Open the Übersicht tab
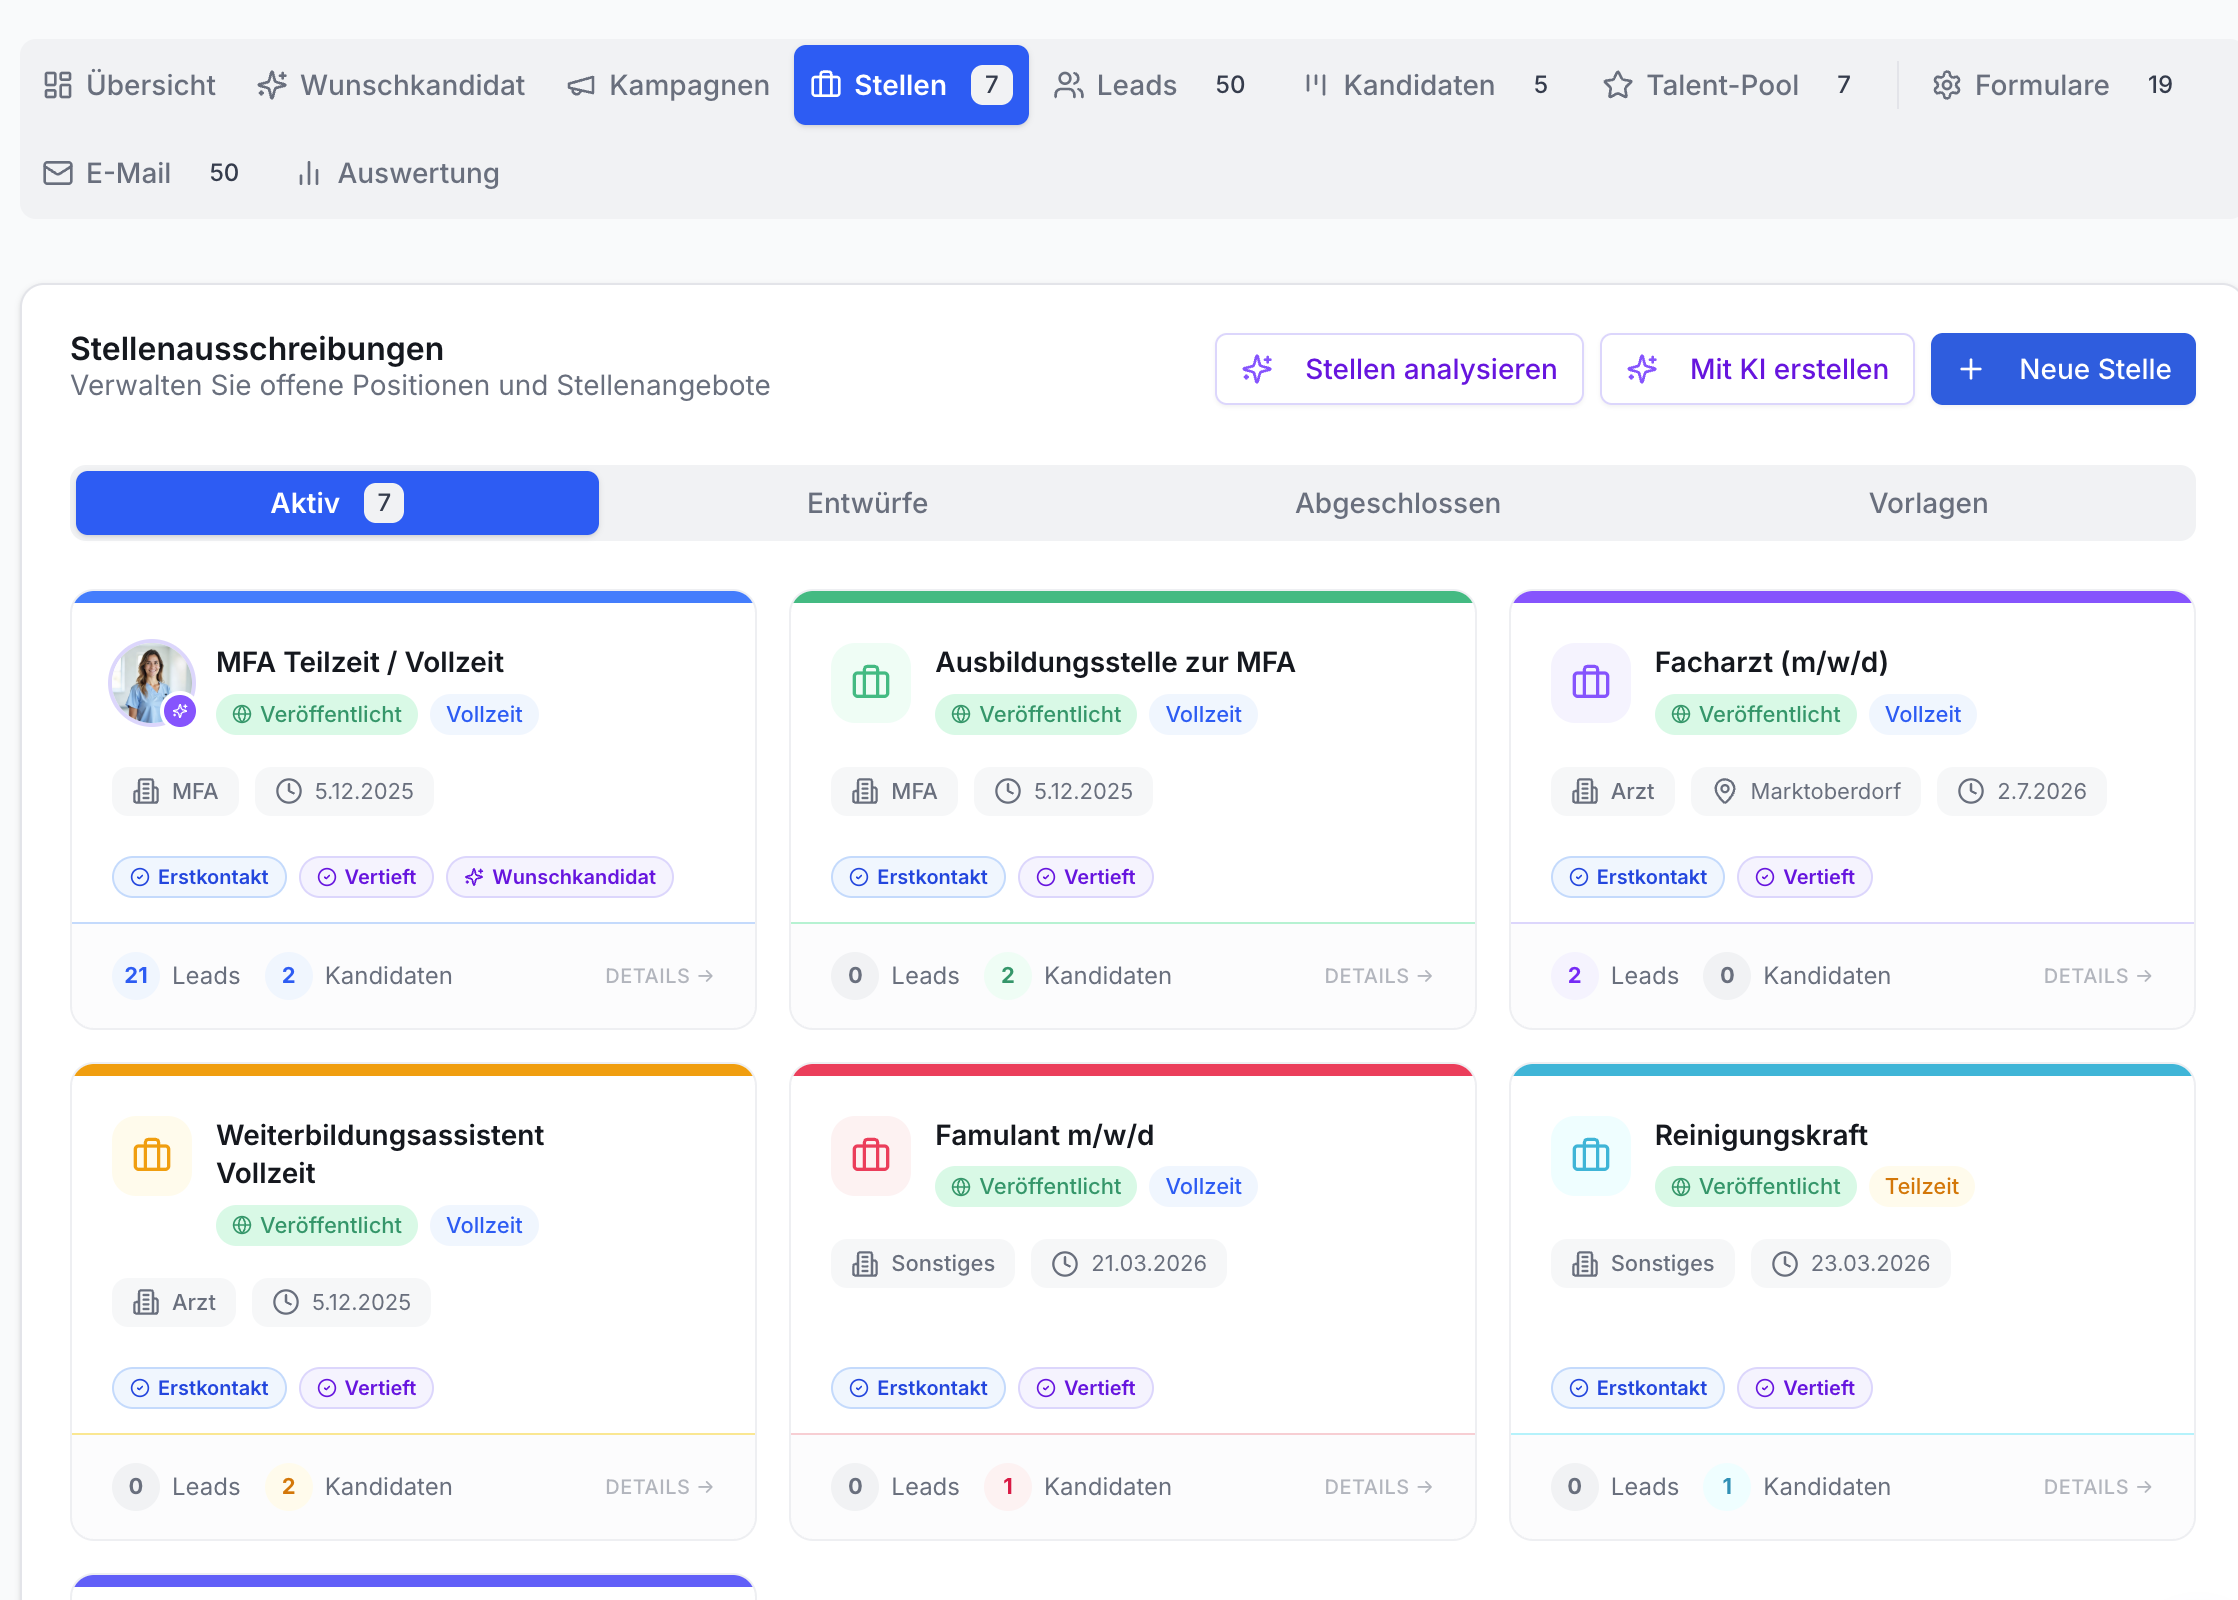 point(130,85)
